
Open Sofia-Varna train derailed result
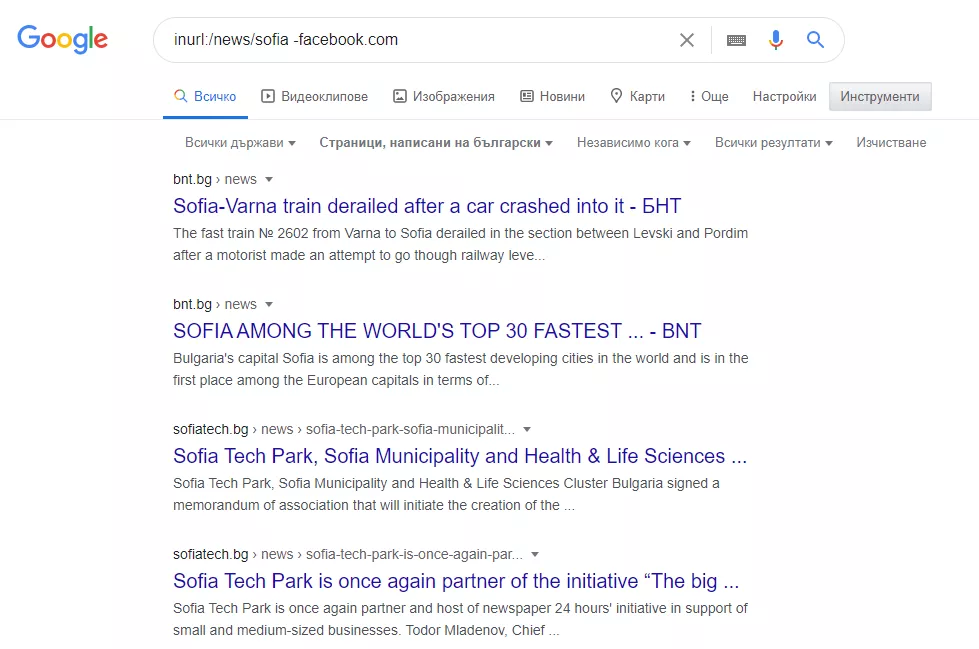click(x=427, y=206)
